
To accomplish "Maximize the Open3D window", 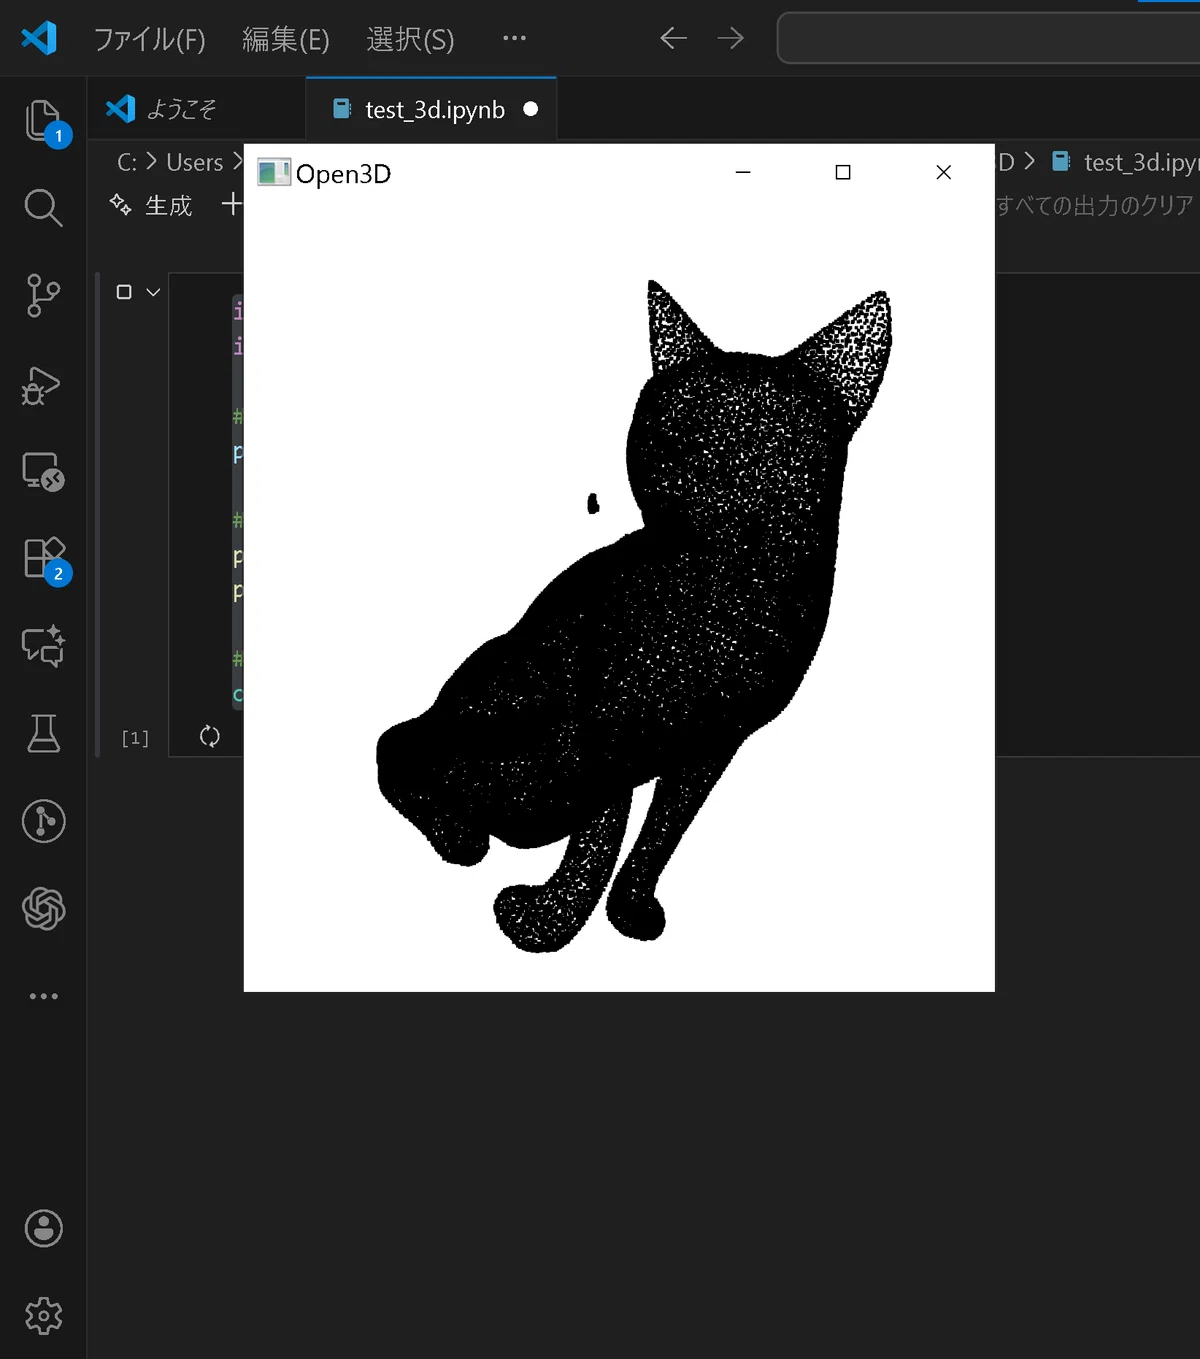I will 843,172.
